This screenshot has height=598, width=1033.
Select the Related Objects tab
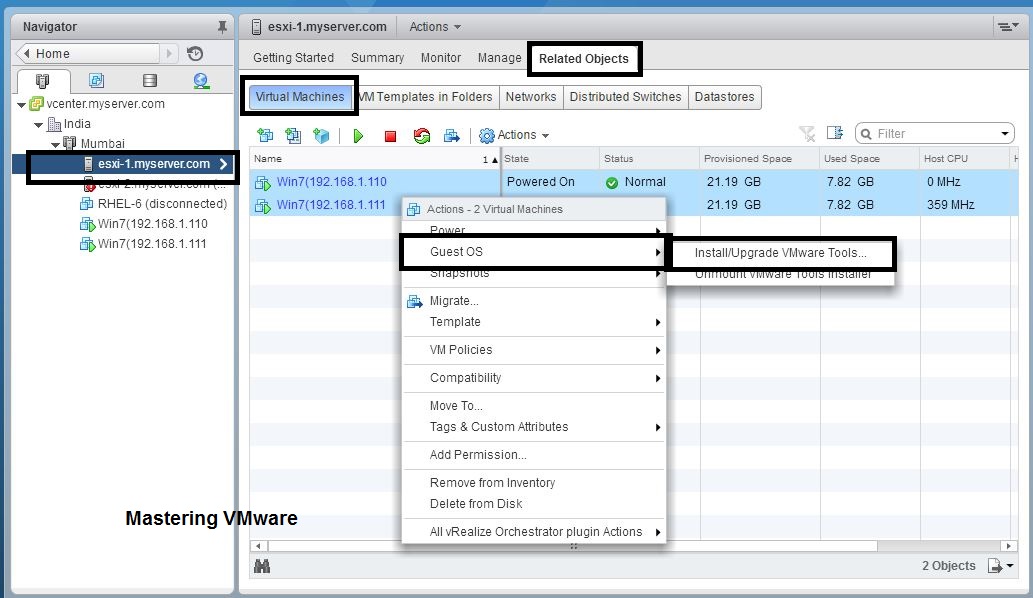click(x=584, y=59)
